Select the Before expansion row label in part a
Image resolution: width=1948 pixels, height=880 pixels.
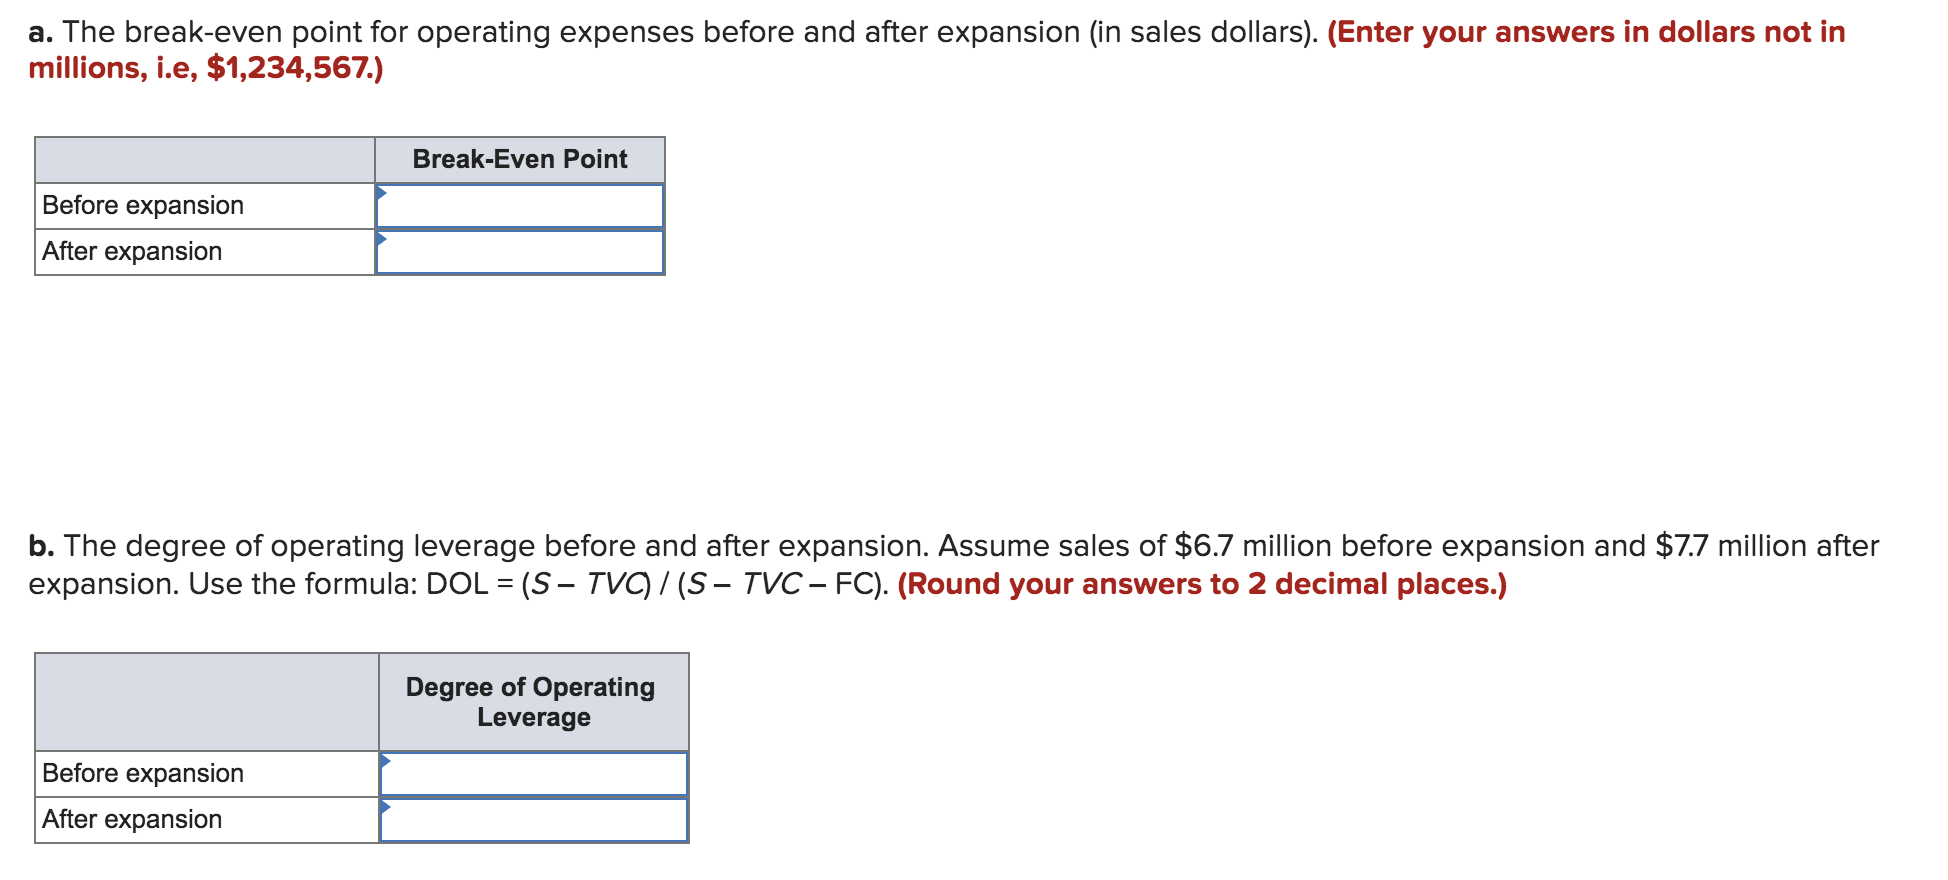tap(141, 205)
